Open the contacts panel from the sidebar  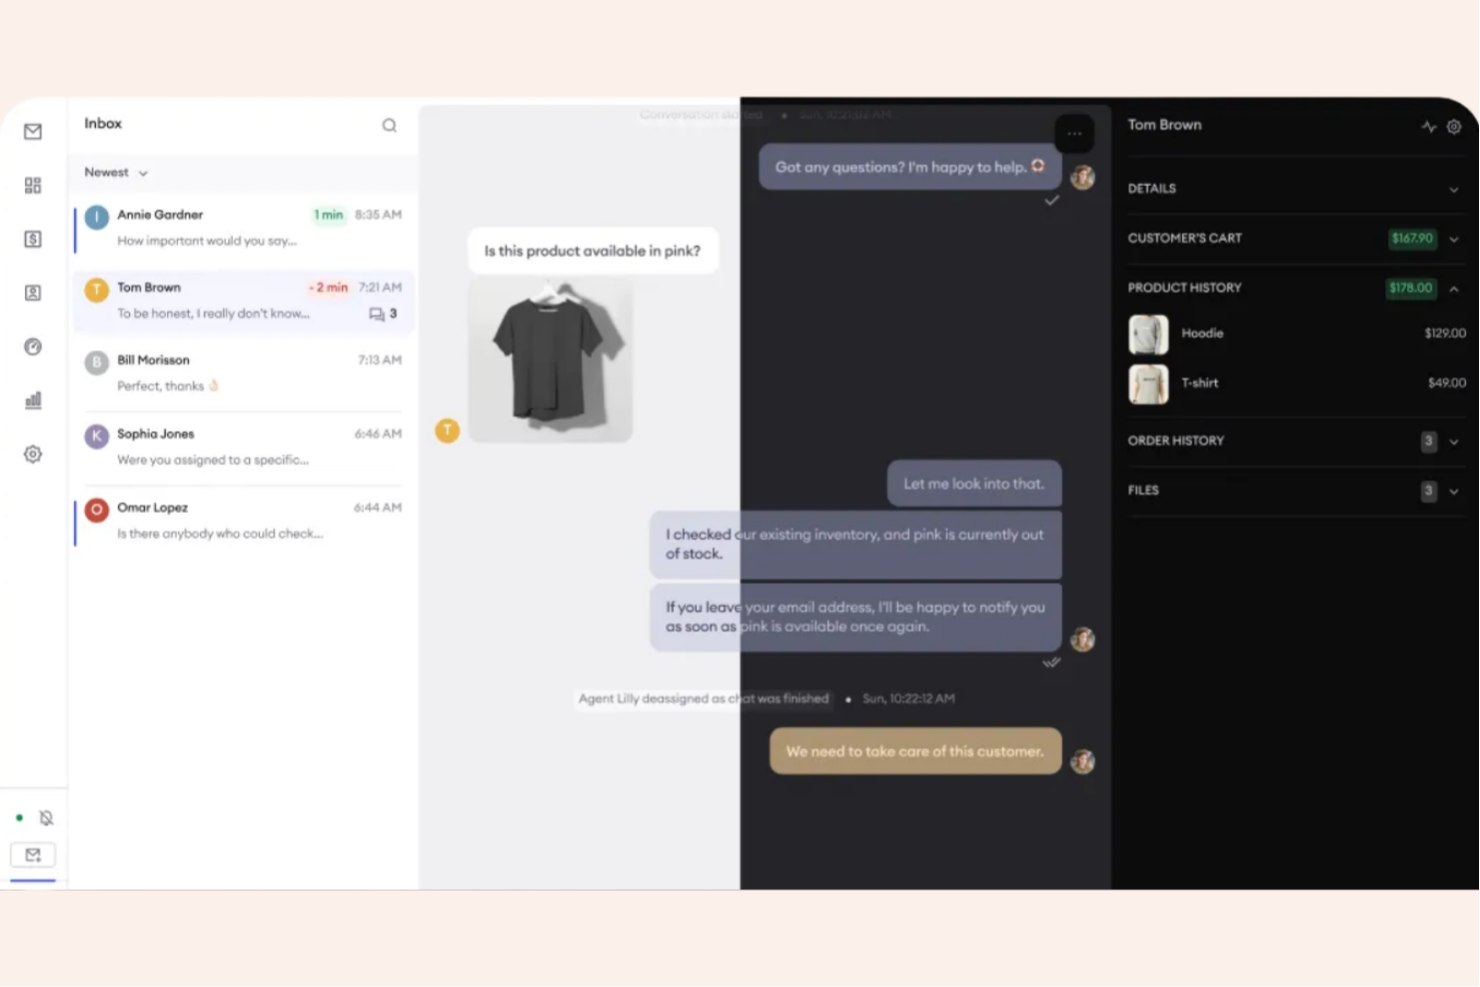(33, 292)
